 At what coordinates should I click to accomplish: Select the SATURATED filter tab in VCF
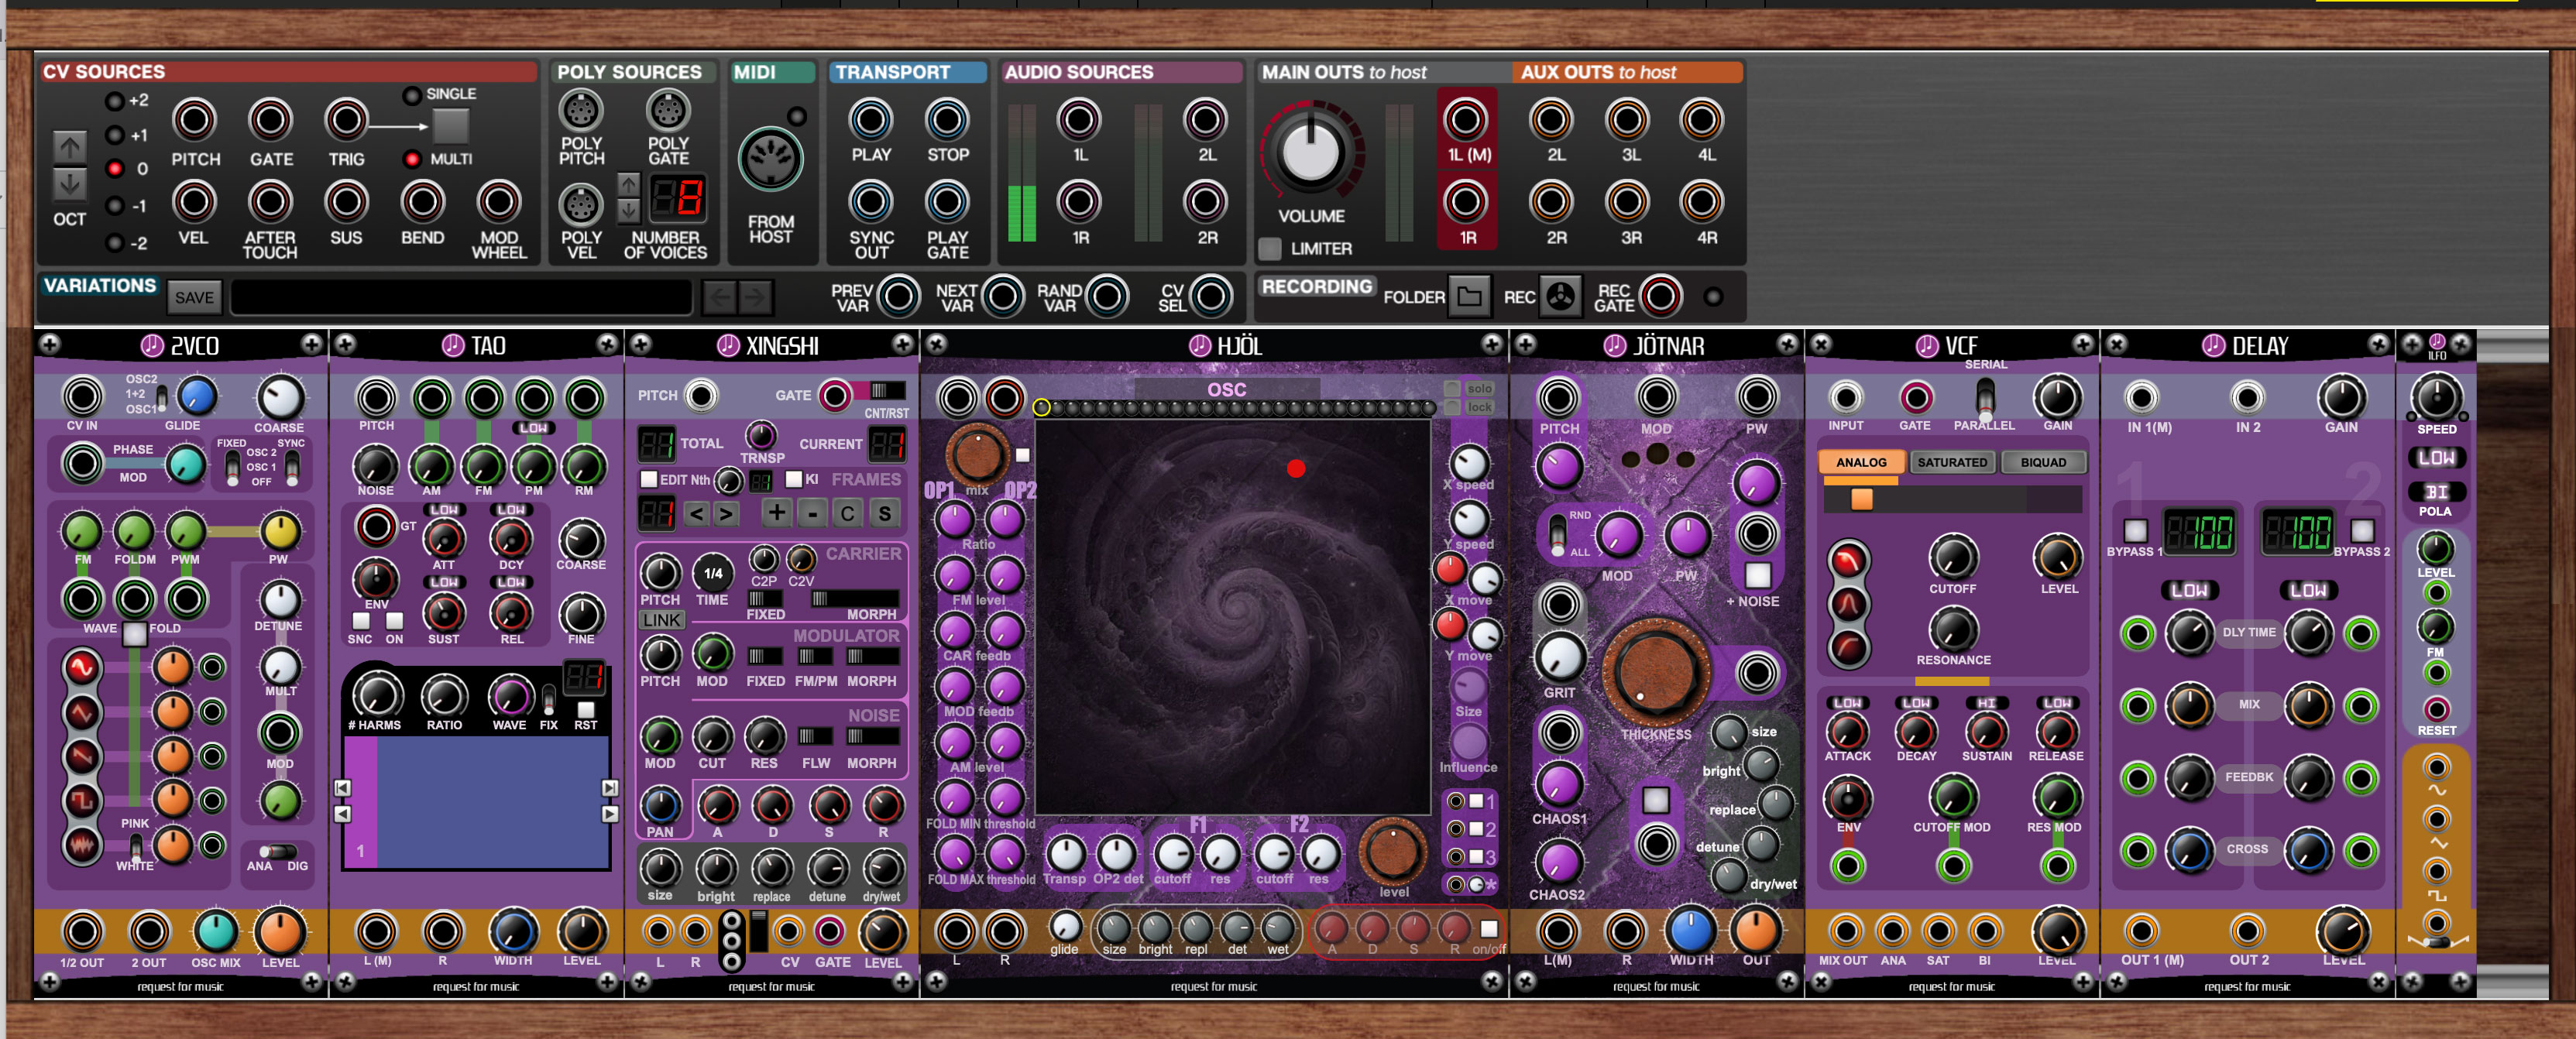point(1952,462)
